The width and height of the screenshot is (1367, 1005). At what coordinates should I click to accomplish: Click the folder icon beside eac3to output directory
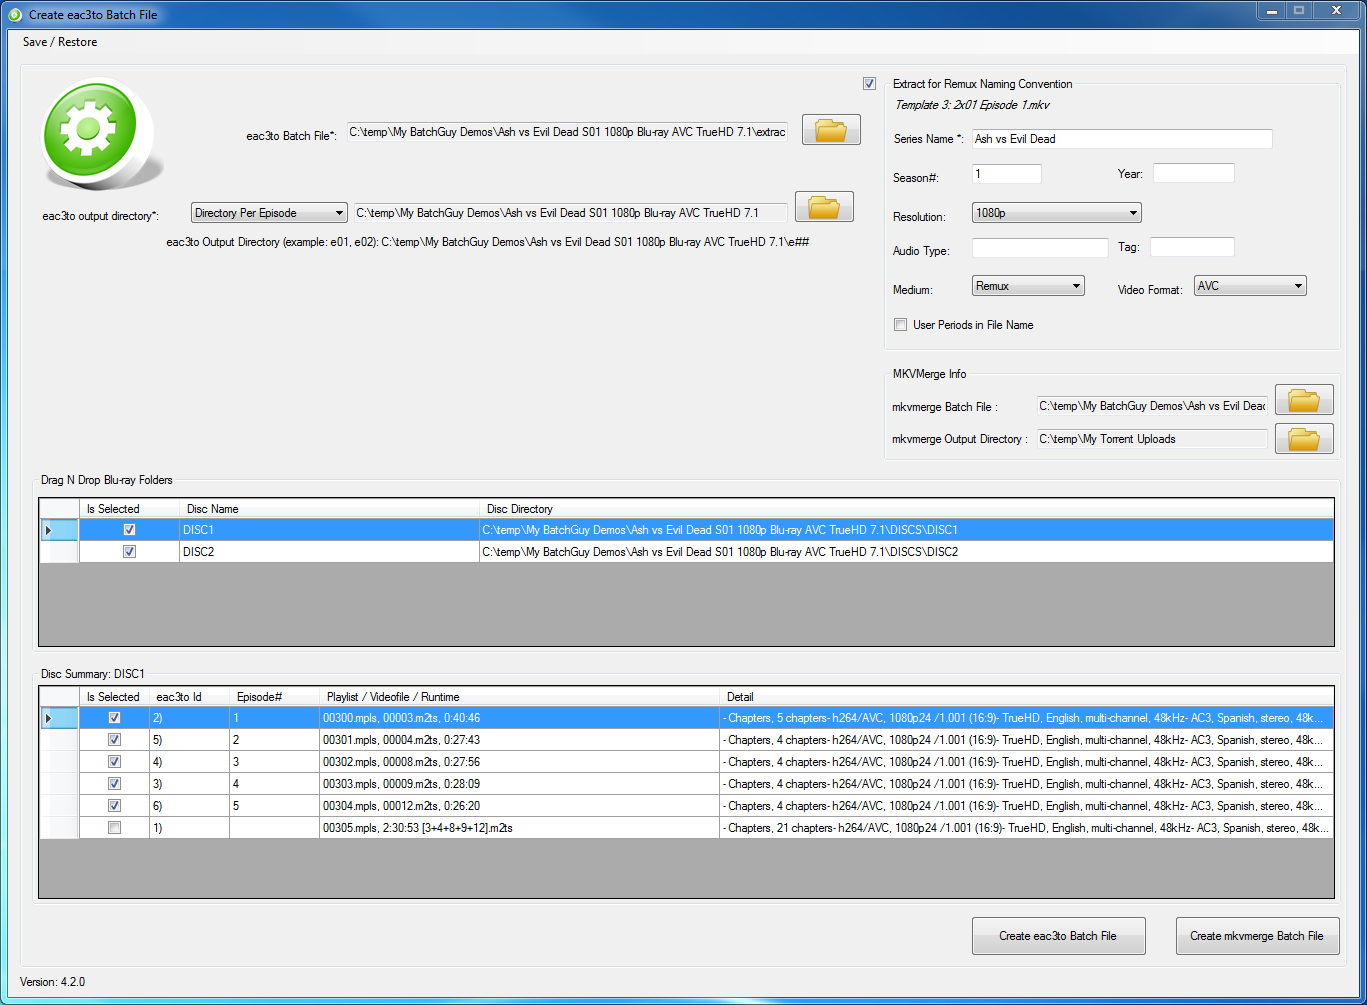pos(824,206)
